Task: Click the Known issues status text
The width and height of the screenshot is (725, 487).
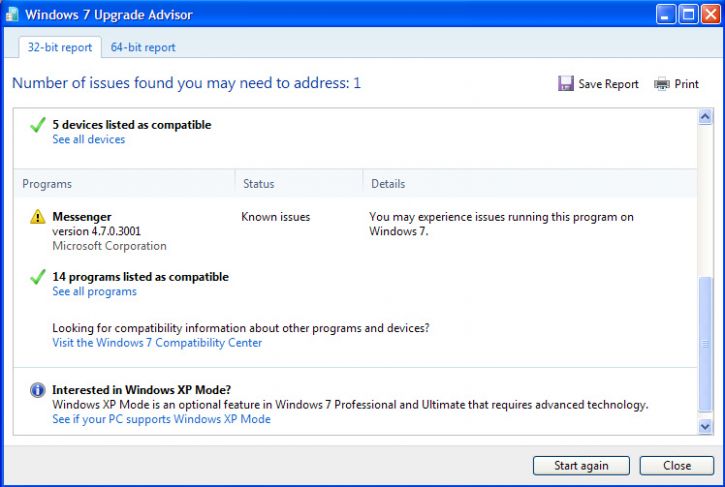Action: (x=276, y=217)
